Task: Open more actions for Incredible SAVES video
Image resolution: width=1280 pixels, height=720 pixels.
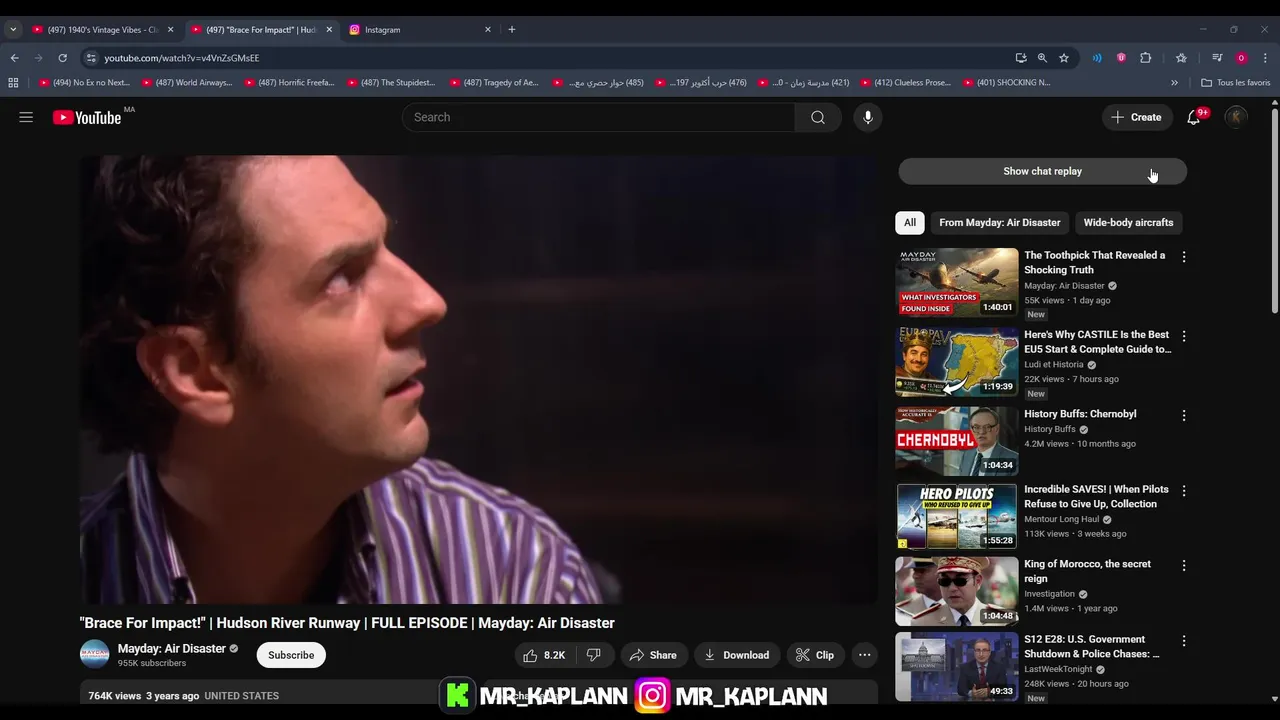Action: coord(1184,491)
